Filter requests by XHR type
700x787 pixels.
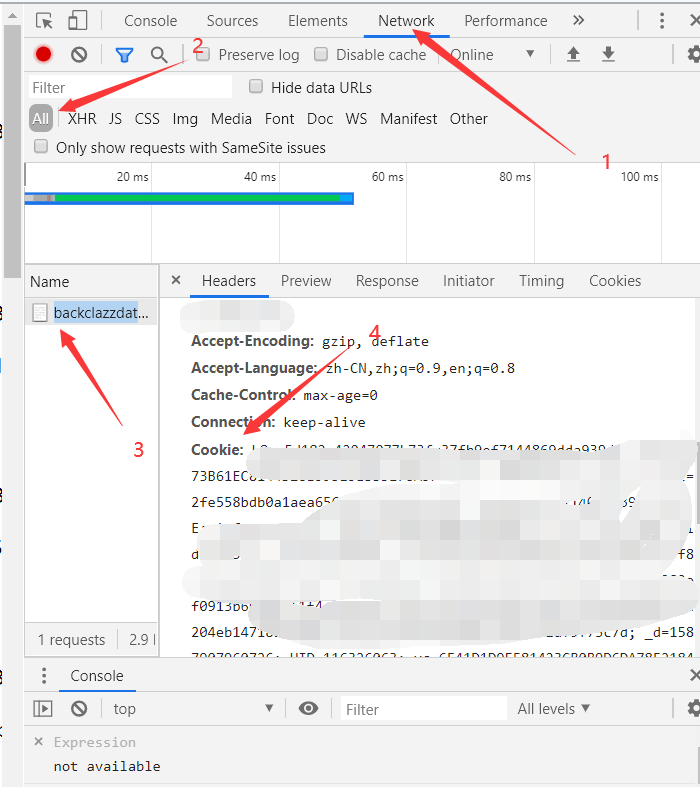click(82, 118)
